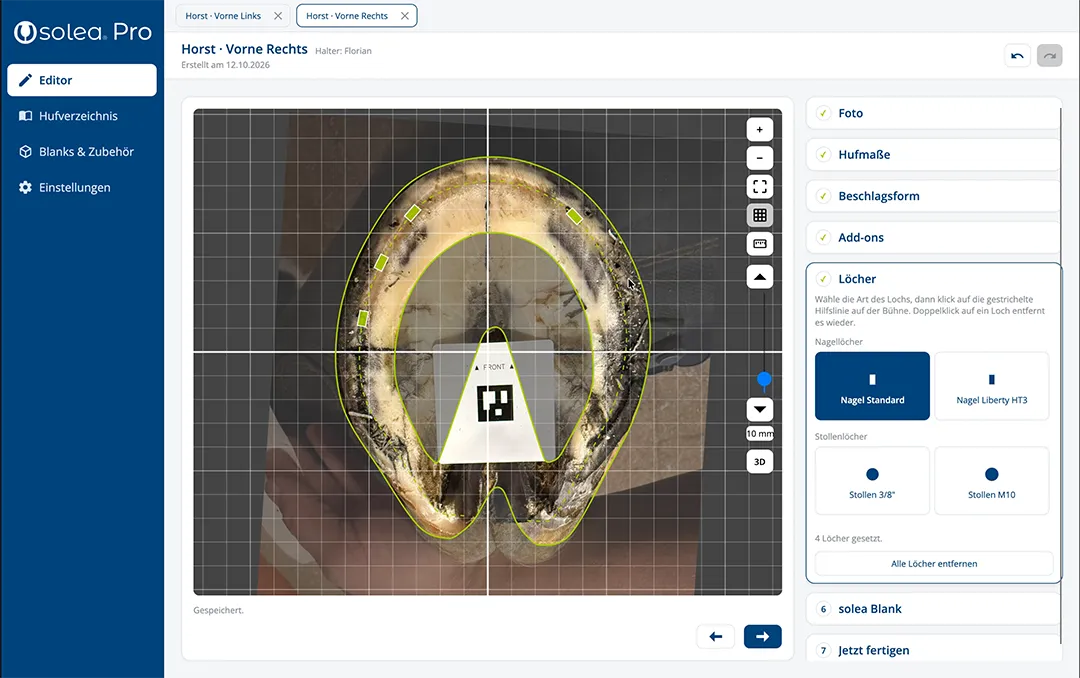
Task: Proceed to the next step with the right arrow
Action: 762,637
